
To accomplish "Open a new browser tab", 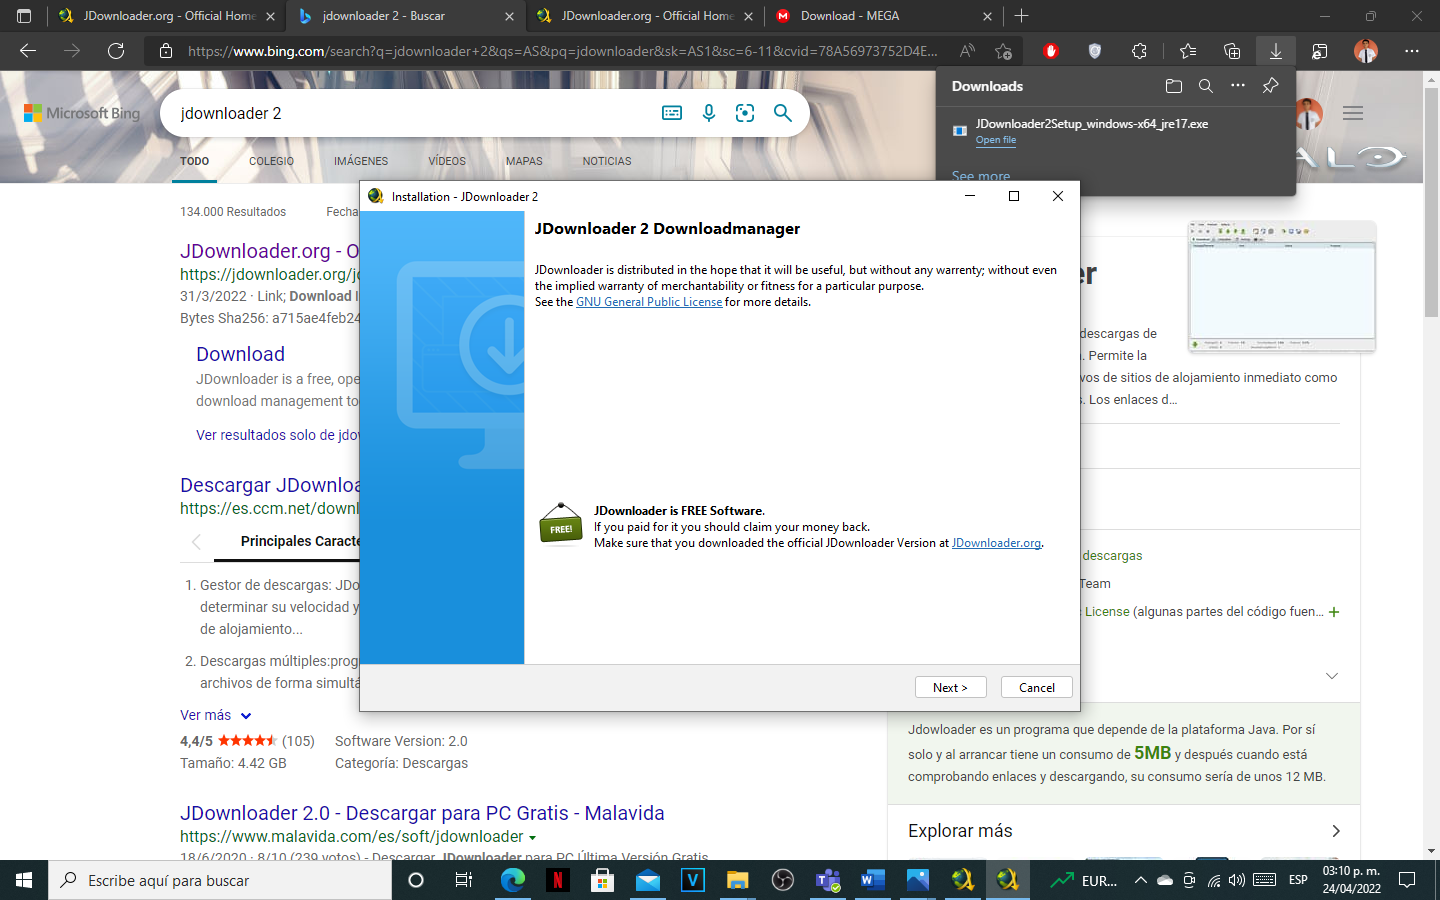I will click(x=1021, y=16).
